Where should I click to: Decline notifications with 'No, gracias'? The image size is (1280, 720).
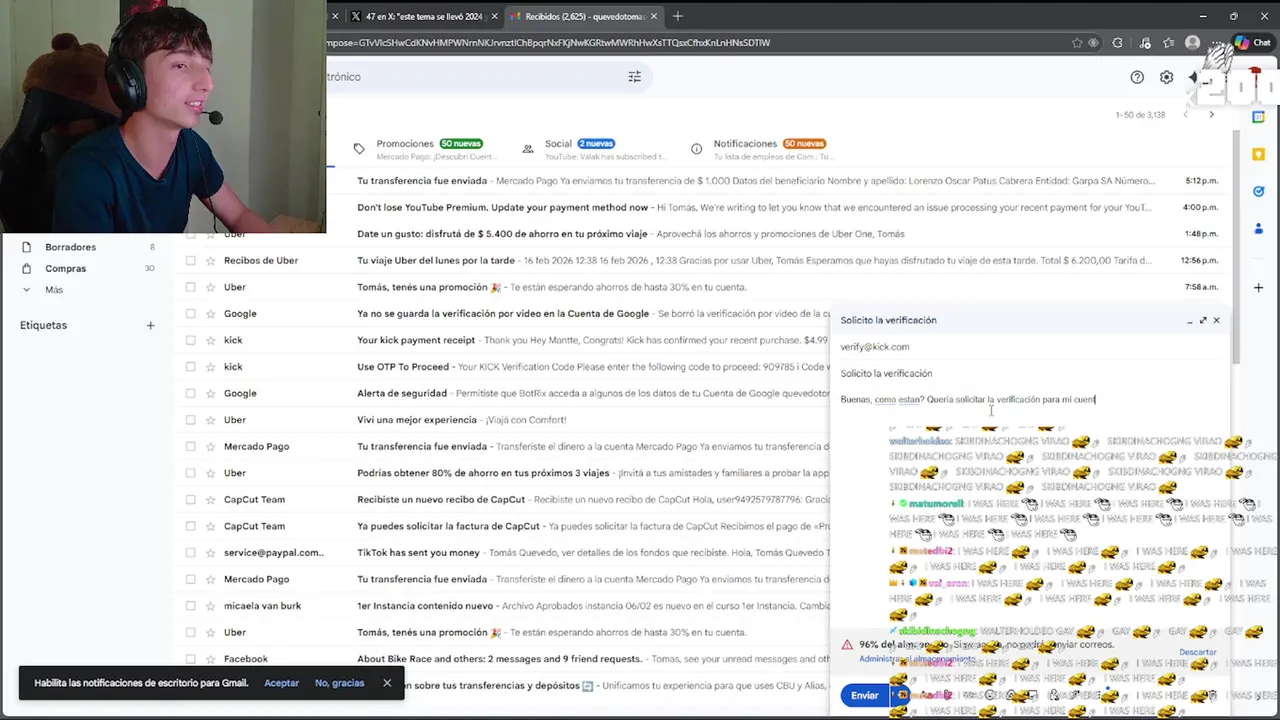[339, 683]
